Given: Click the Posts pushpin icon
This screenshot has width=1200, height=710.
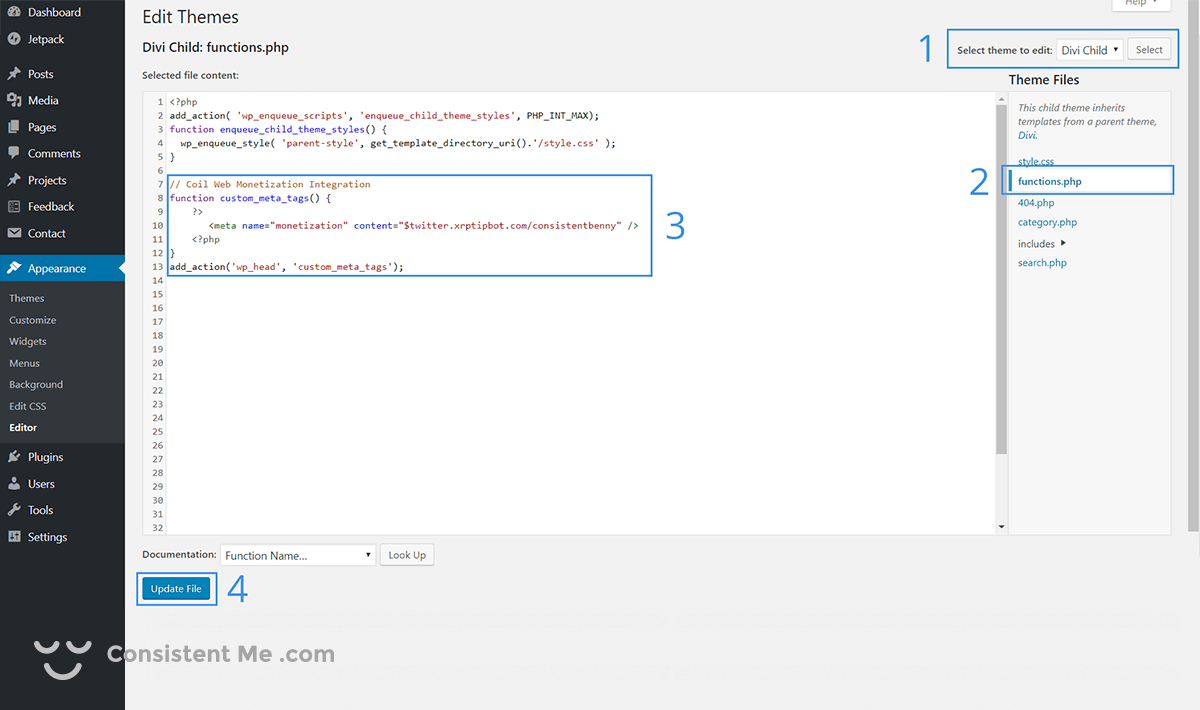Looking at the screenshot, I should click(x=14, y=74).
